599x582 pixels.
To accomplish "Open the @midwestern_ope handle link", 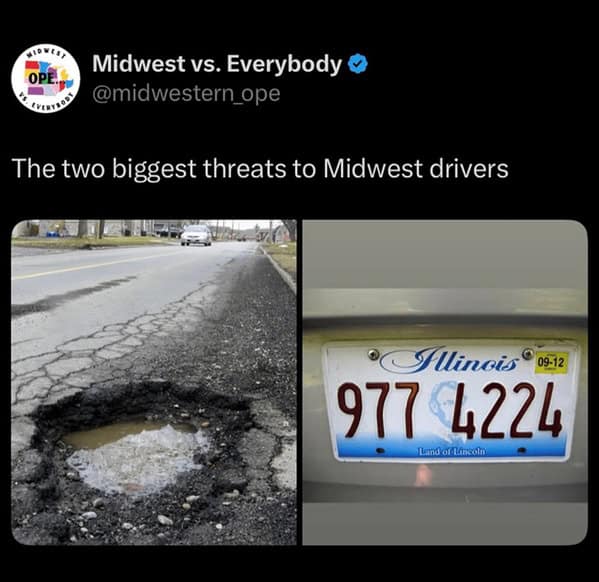I will point(186,94).
